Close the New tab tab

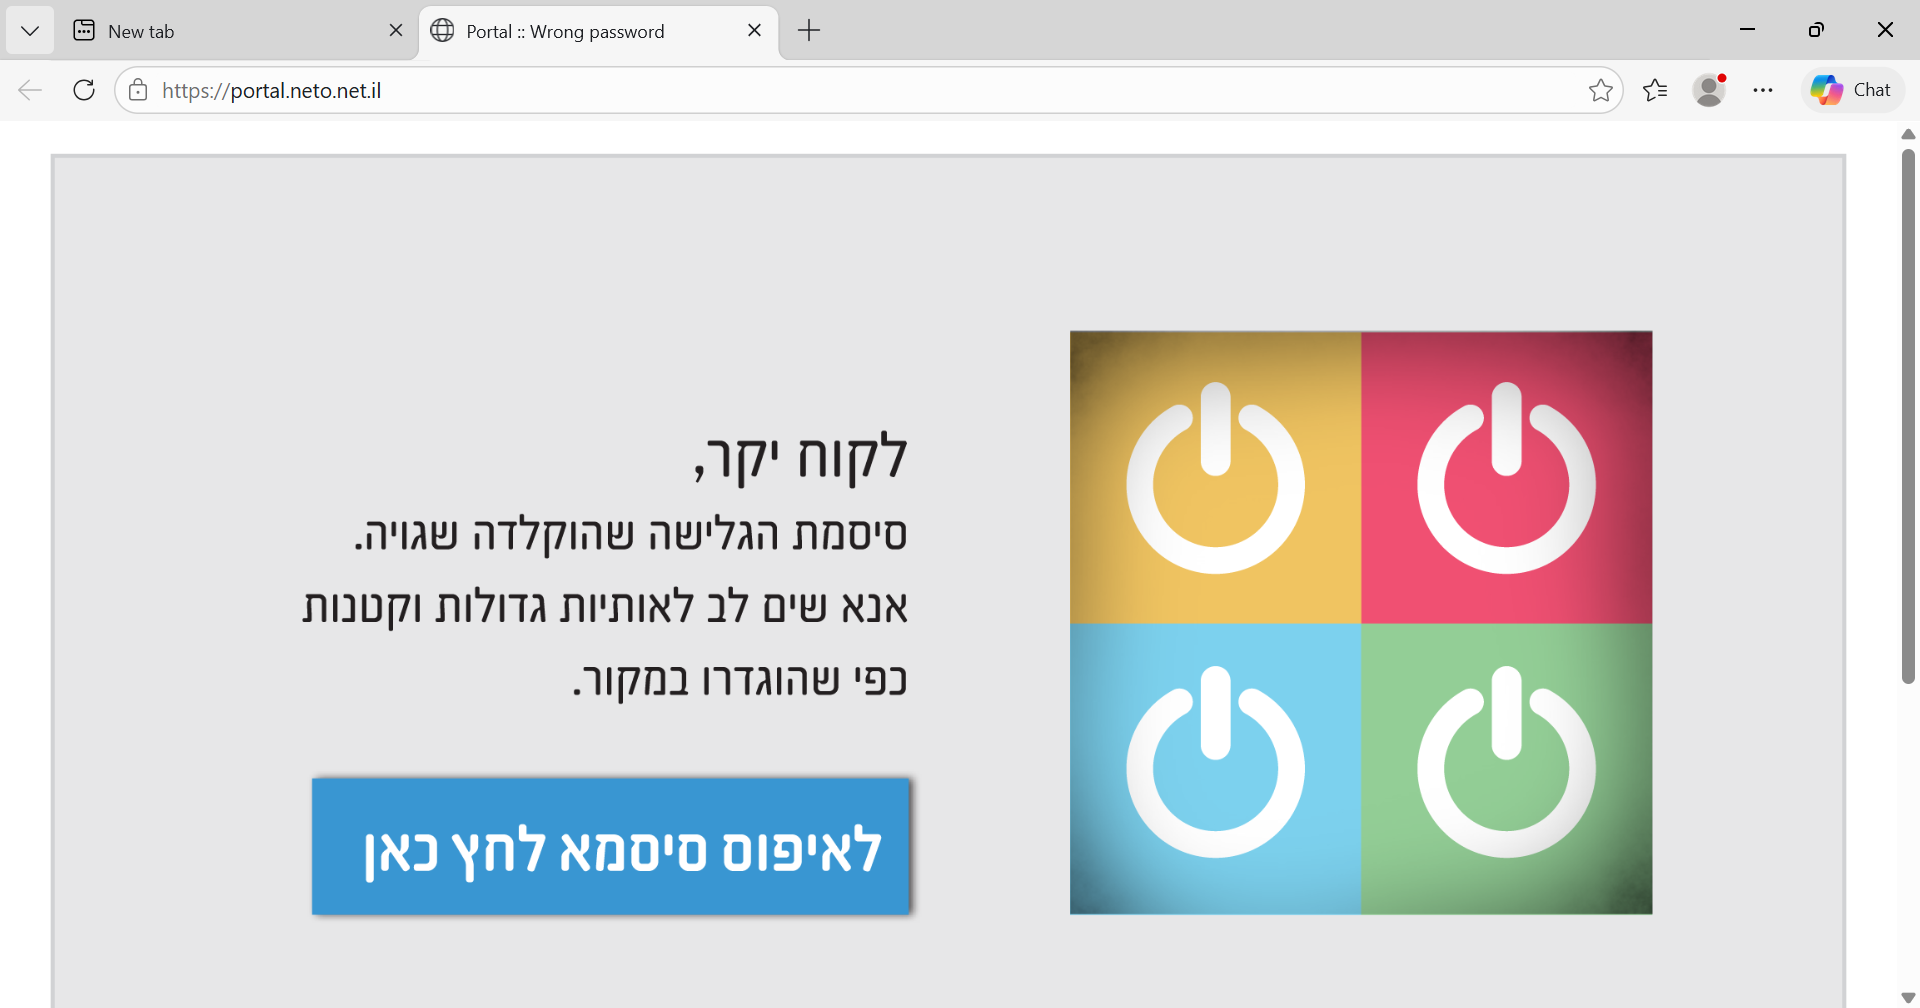396,31
